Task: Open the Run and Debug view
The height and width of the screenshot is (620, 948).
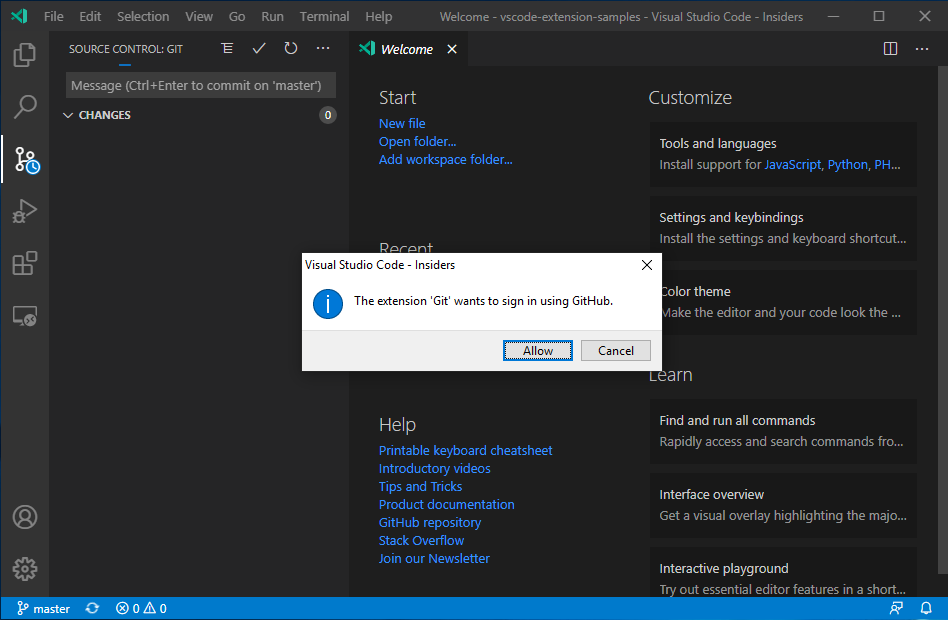Action: pyautogui.click(x=24, y=211)
